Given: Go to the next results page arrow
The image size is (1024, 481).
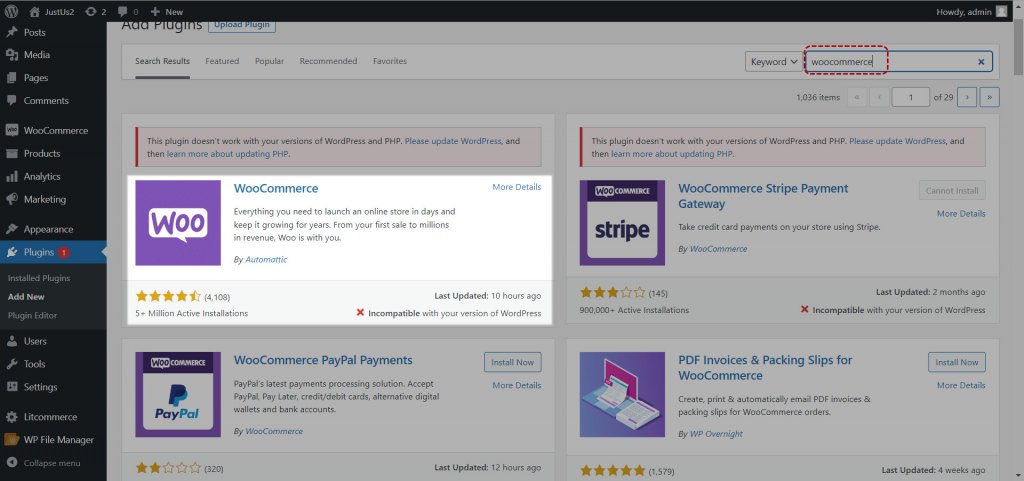Looking at the screenshot, I should [967, 97].
